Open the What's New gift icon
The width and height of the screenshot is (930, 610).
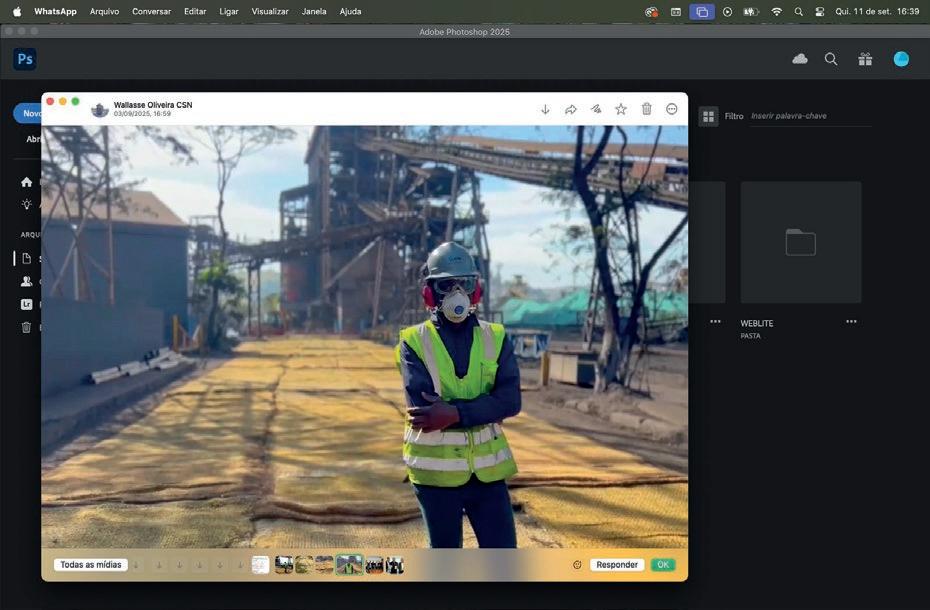click(865, 59)
